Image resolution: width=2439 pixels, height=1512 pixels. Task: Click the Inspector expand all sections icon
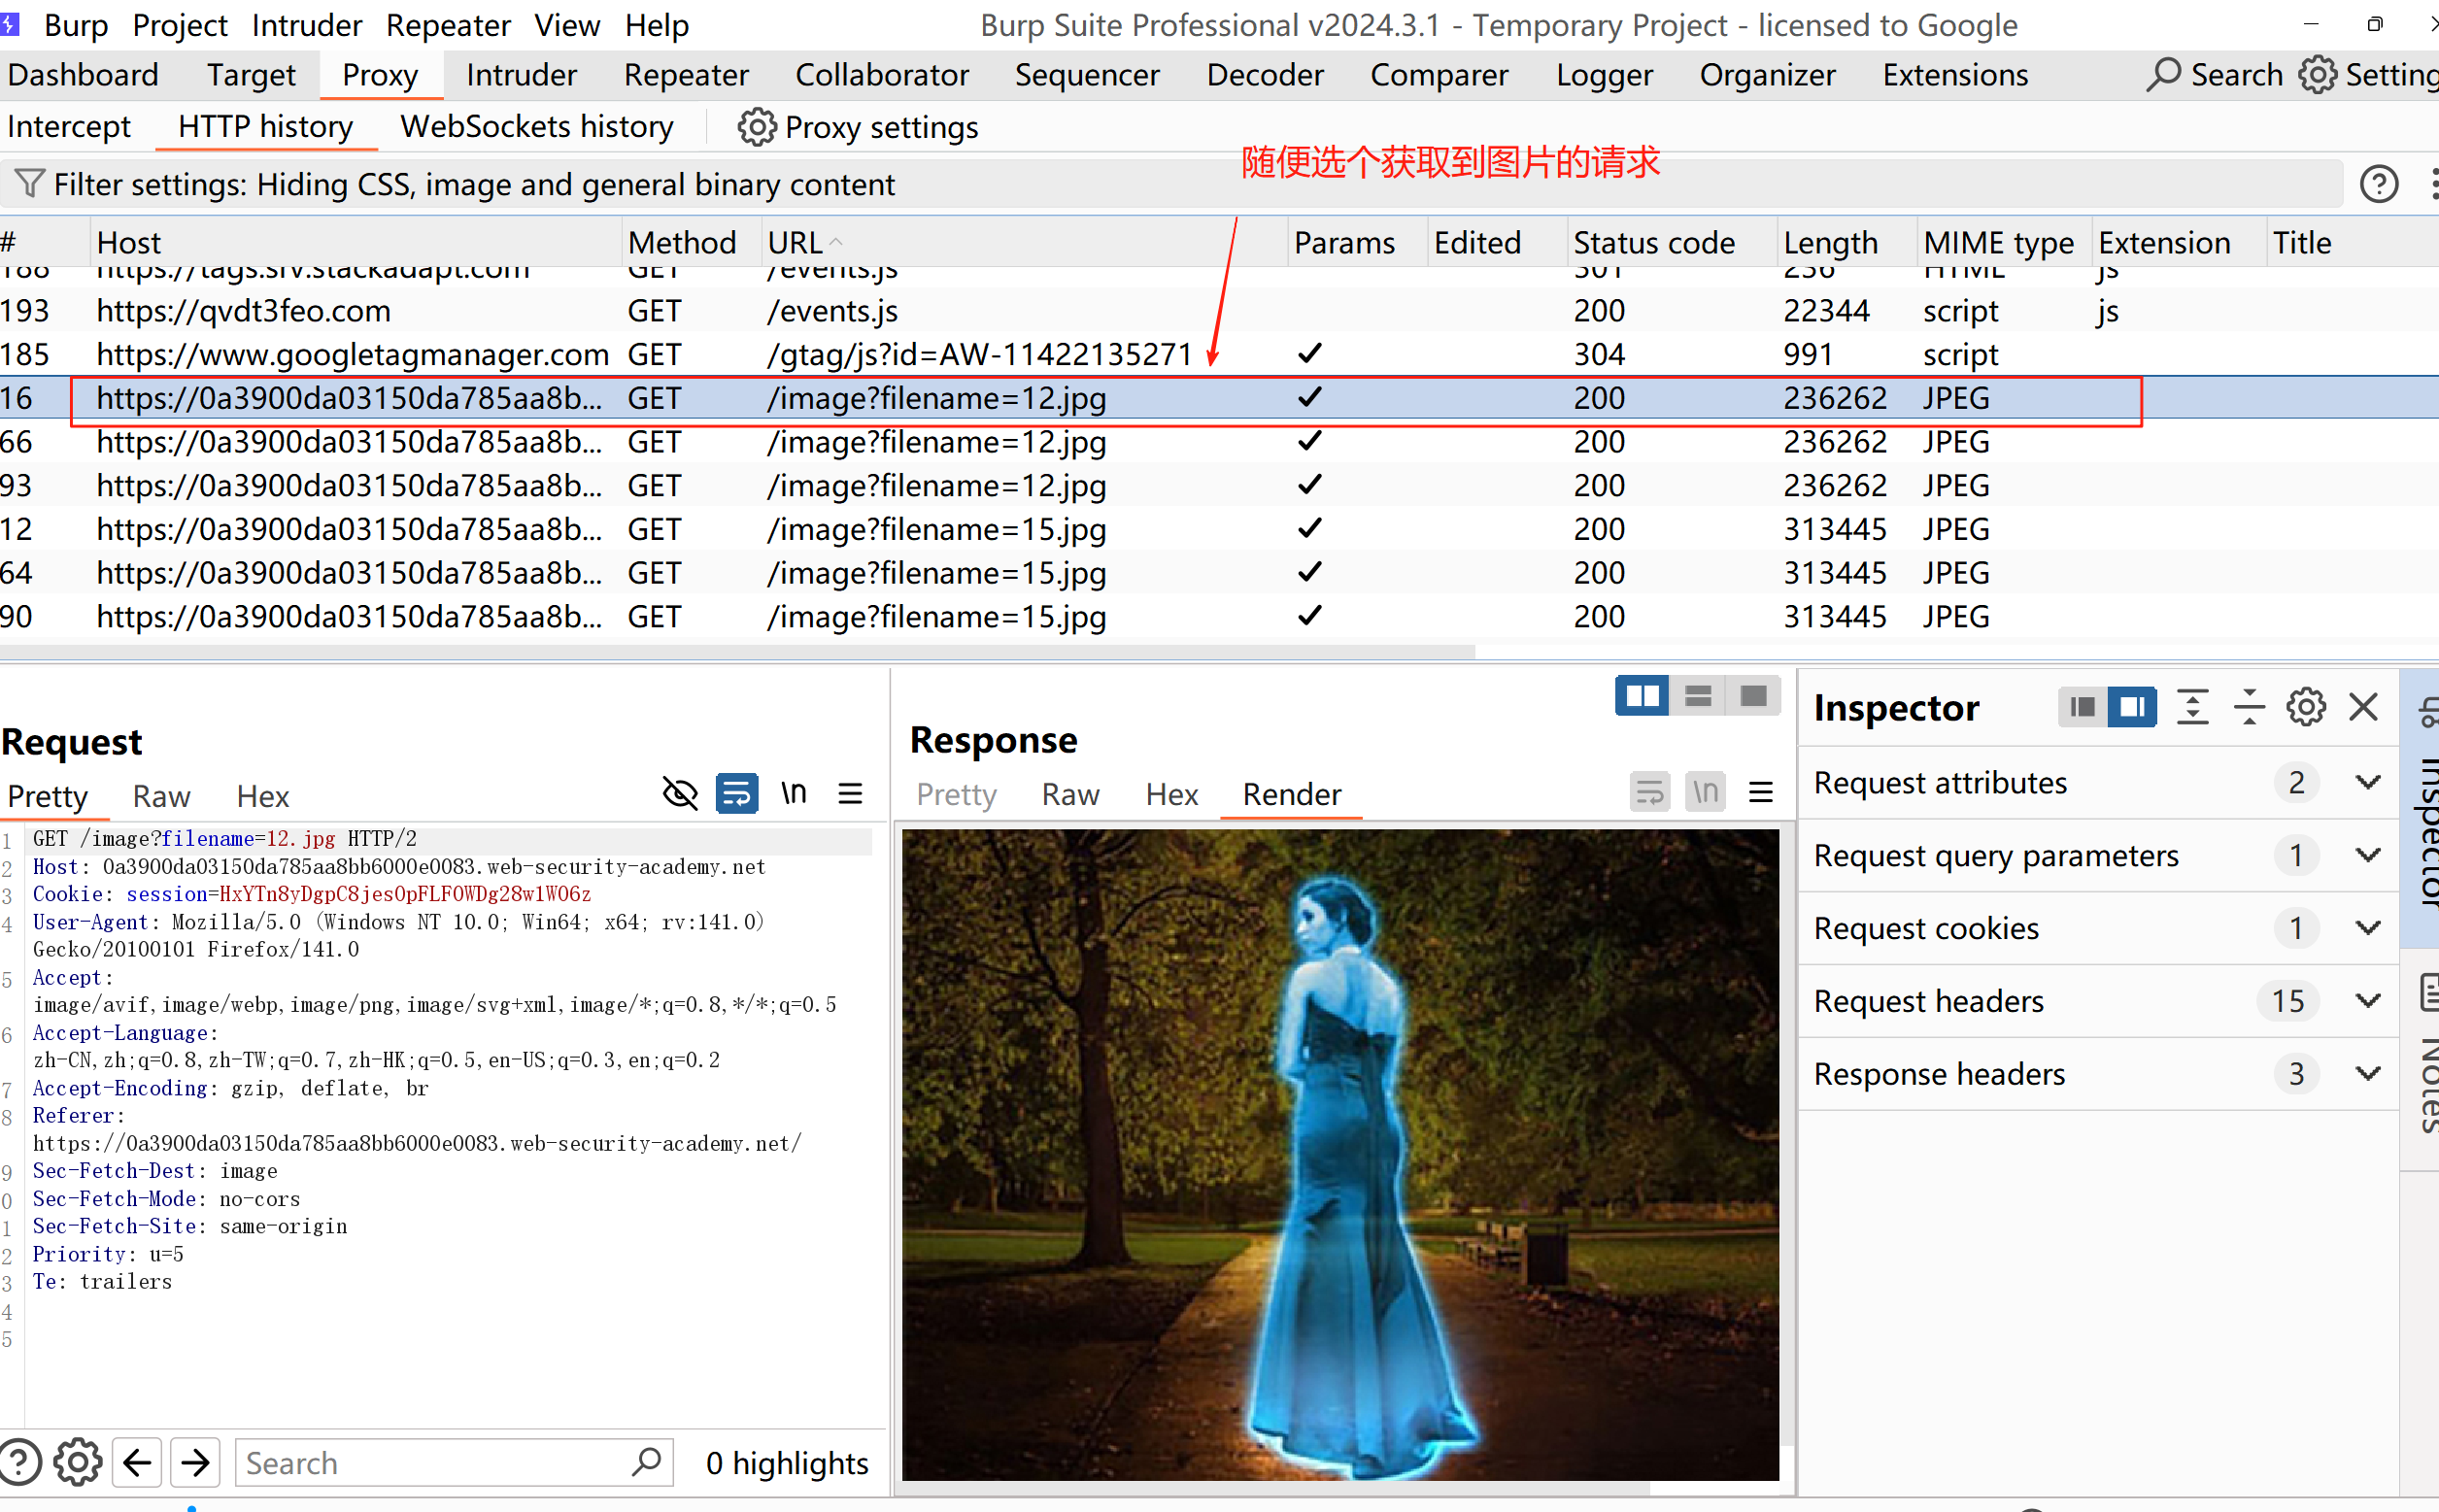point(2192,707)
